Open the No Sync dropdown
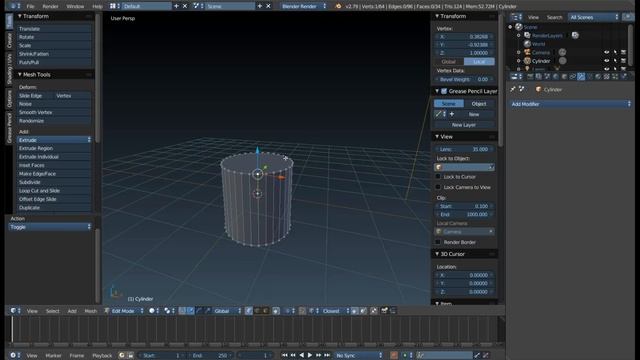Image resolution: width=640 pixels, height=360 pixels. coord(359,355)
